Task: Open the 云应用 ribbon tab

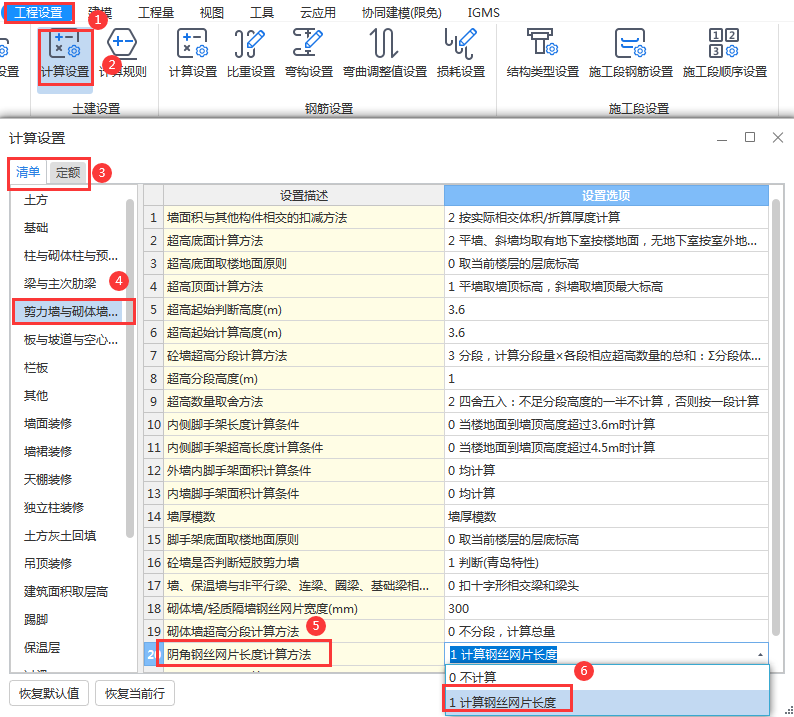Action: tap(317, 13)
